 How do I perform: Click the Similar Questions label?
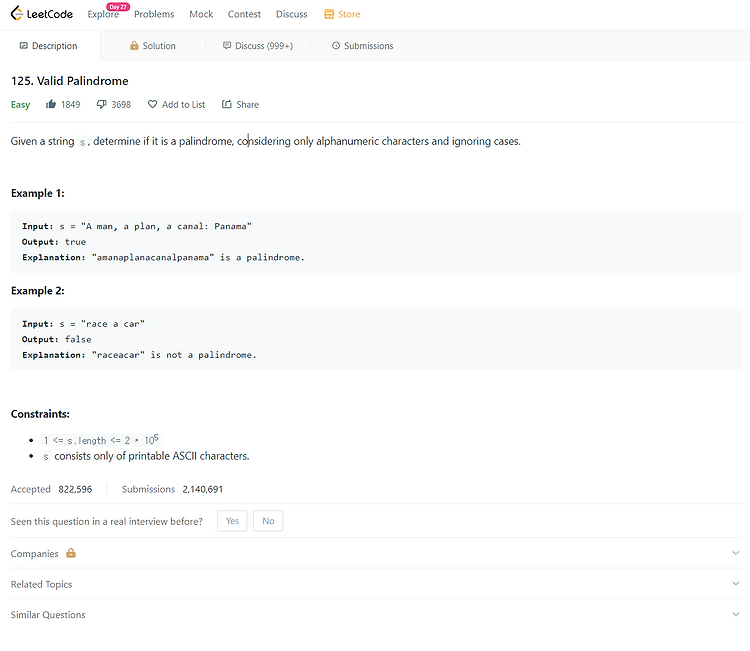[48, 615]
